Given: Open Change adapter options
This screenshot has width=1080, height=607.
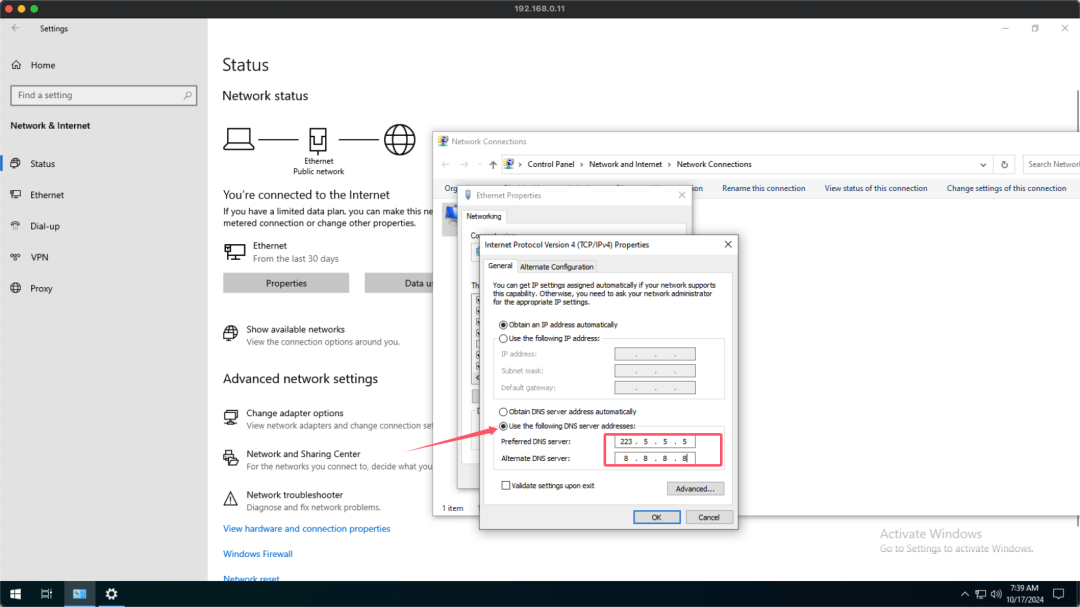Looking at the screenshot, I should (x=295, y=413).
